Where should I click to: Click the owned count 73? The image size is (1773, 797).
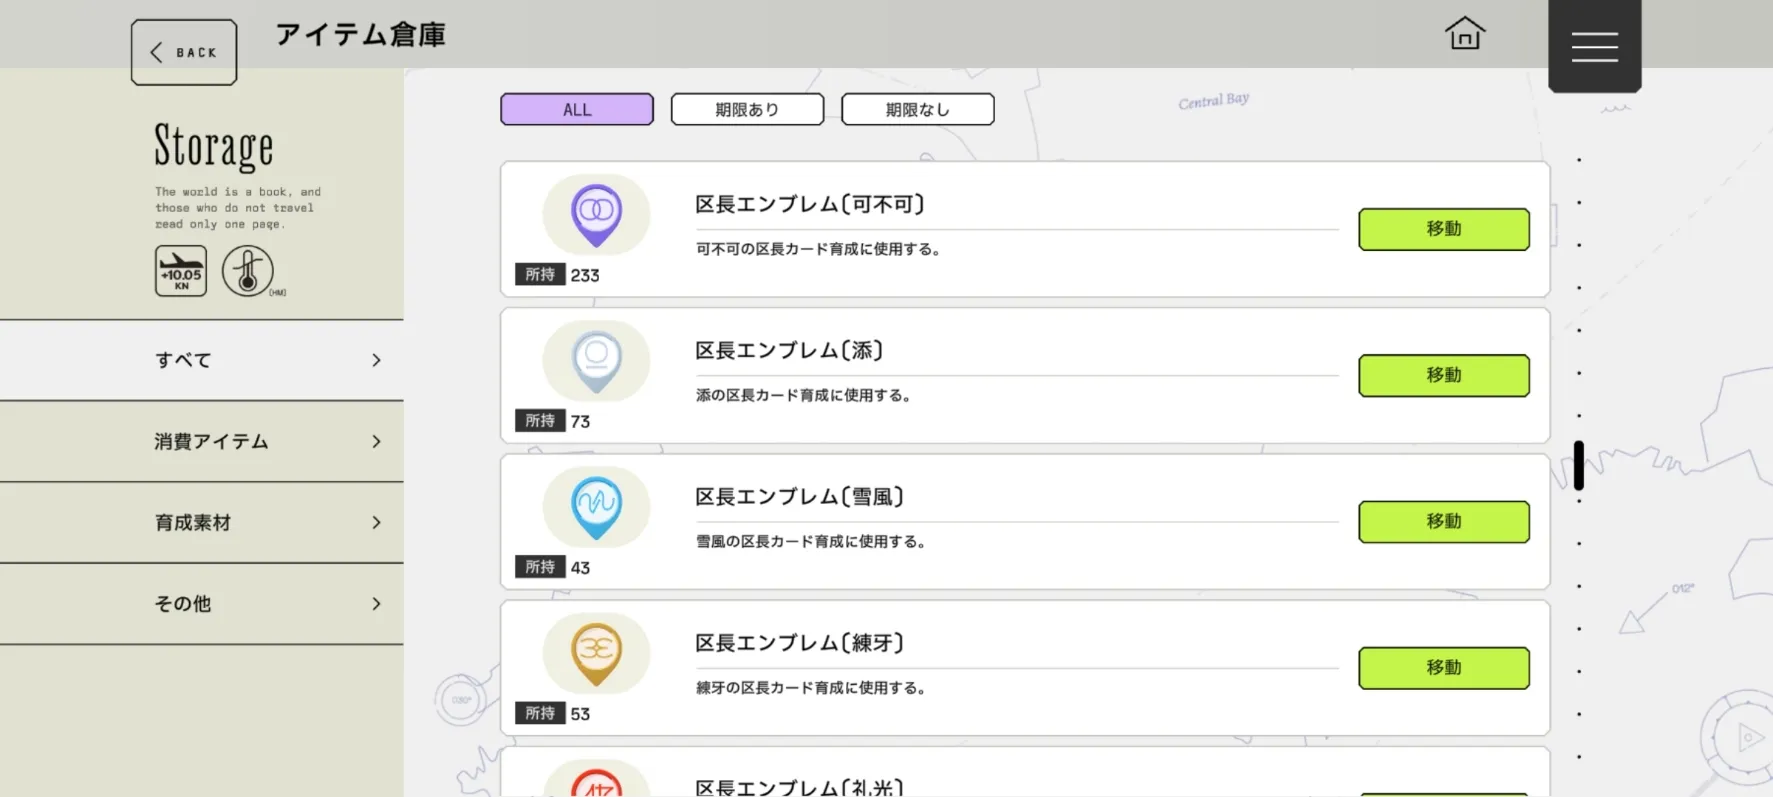click(x=580, y=421)
